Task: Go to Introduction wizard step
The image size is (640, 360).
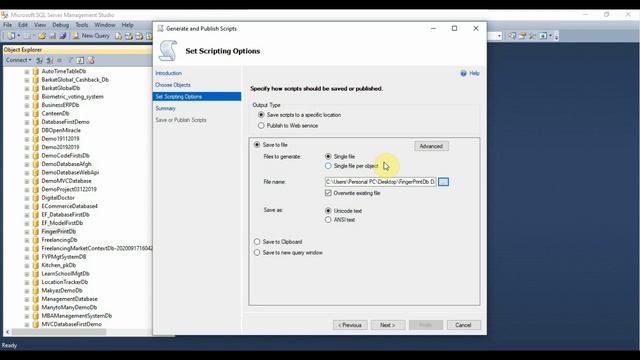Action: tap(168, 73)
